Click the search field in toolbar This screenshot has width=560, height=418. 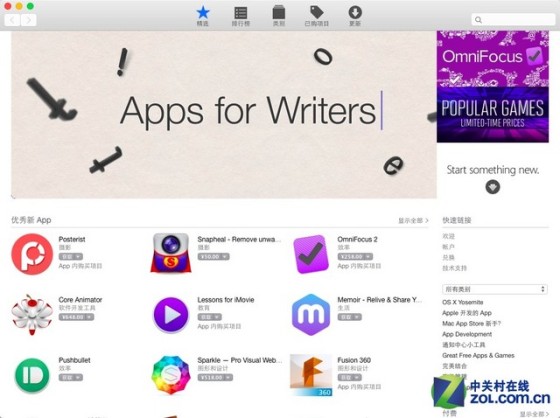[x=513, y=20]
